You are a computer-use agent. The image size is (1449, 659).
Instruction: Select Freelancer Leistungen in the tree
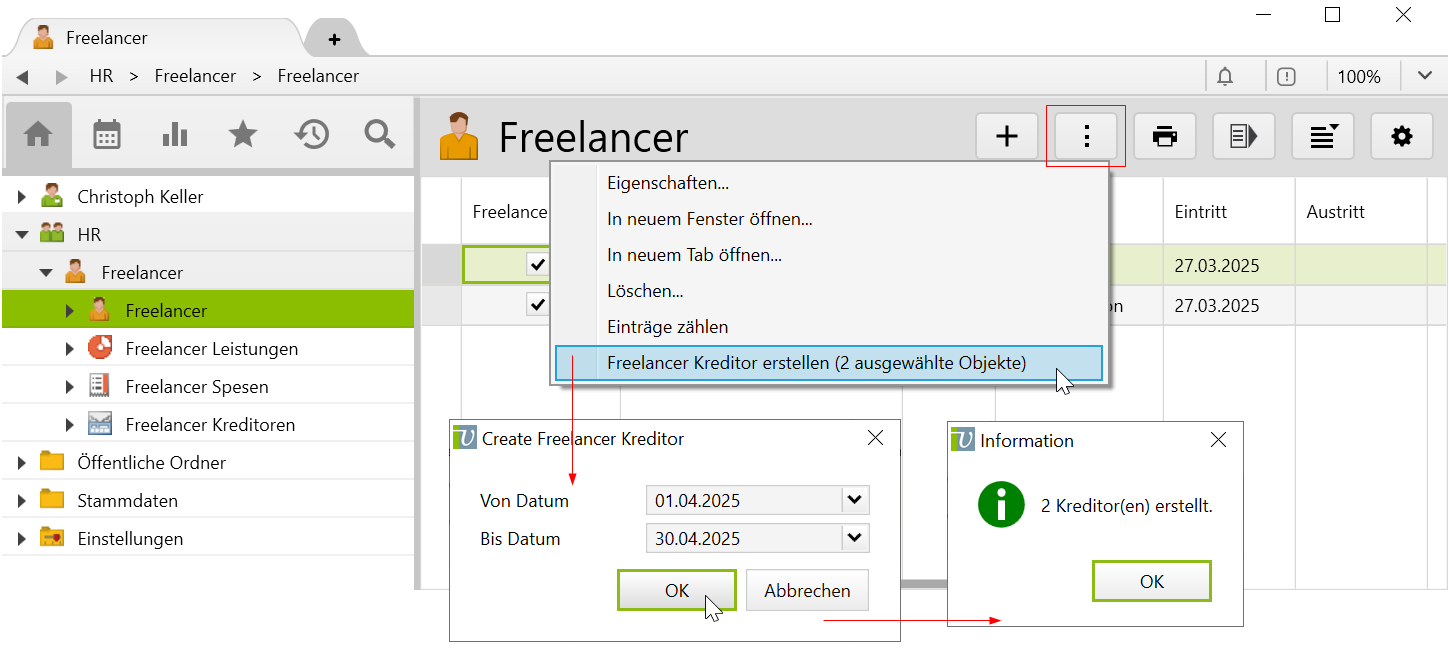coord(211,349)
